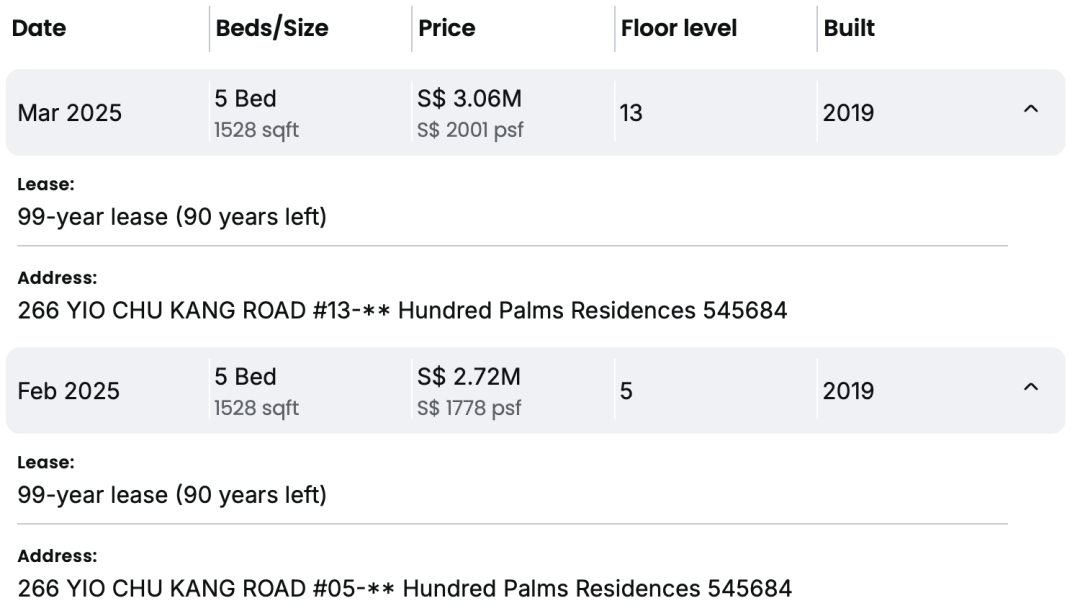Click the Beds/Size column header
This screenshot has width=1080, height=611.
click(x=272, y=28)
